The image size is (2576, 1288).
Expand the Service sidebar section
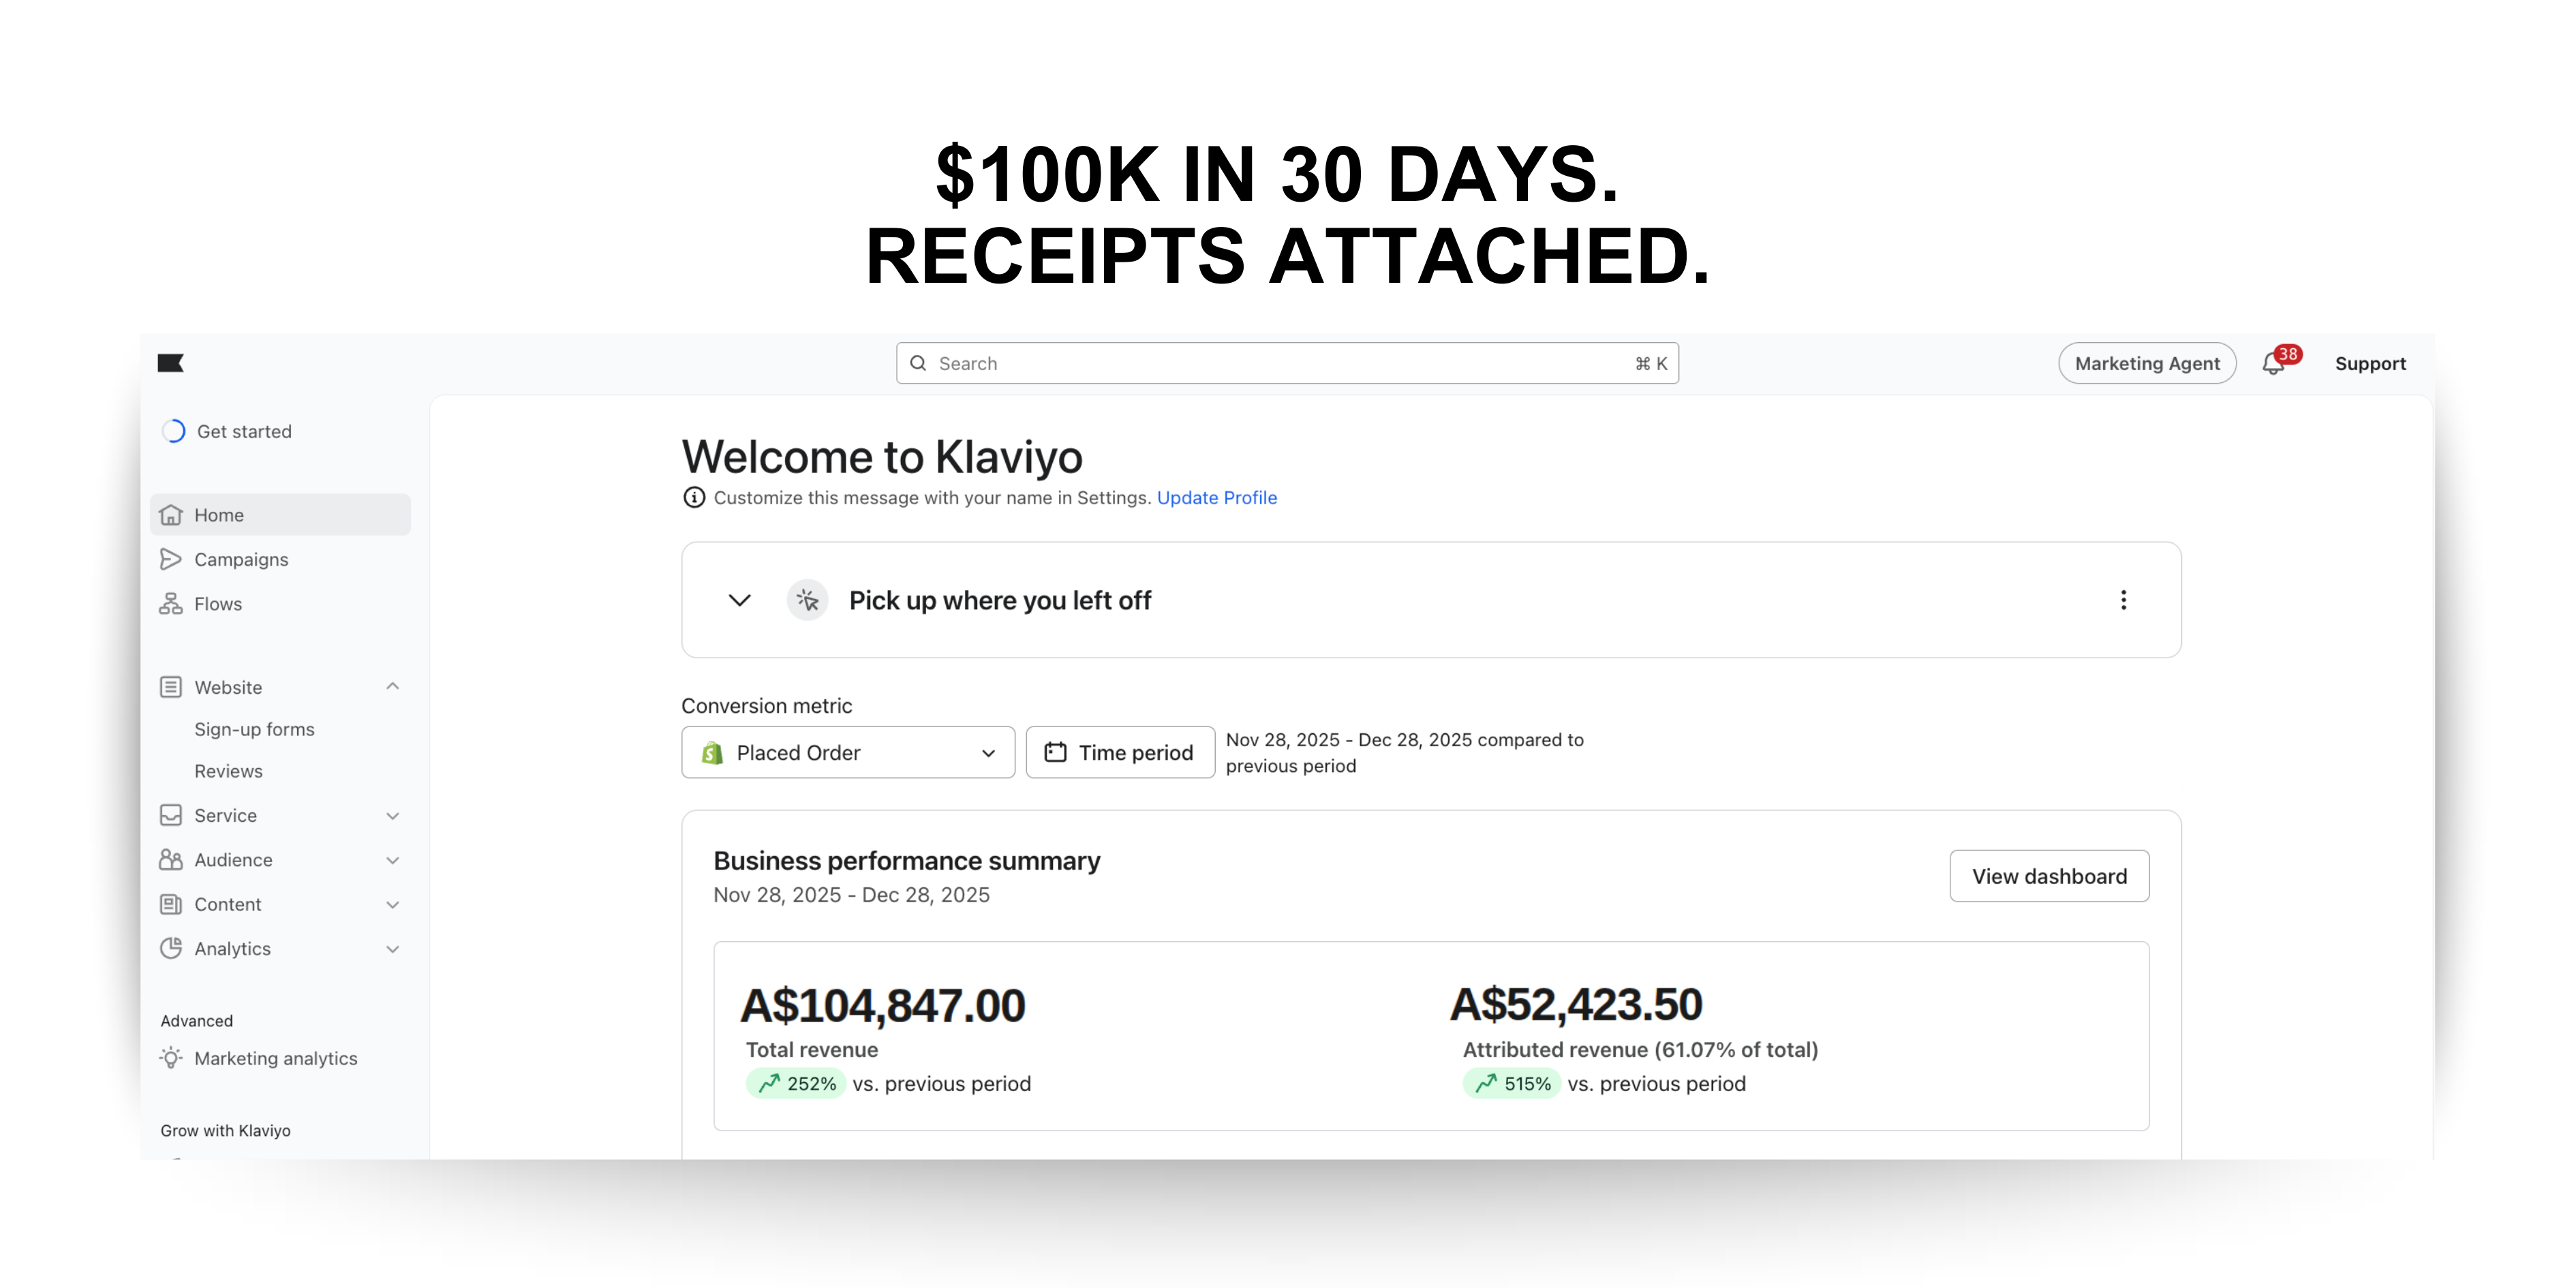click(392, 816)
